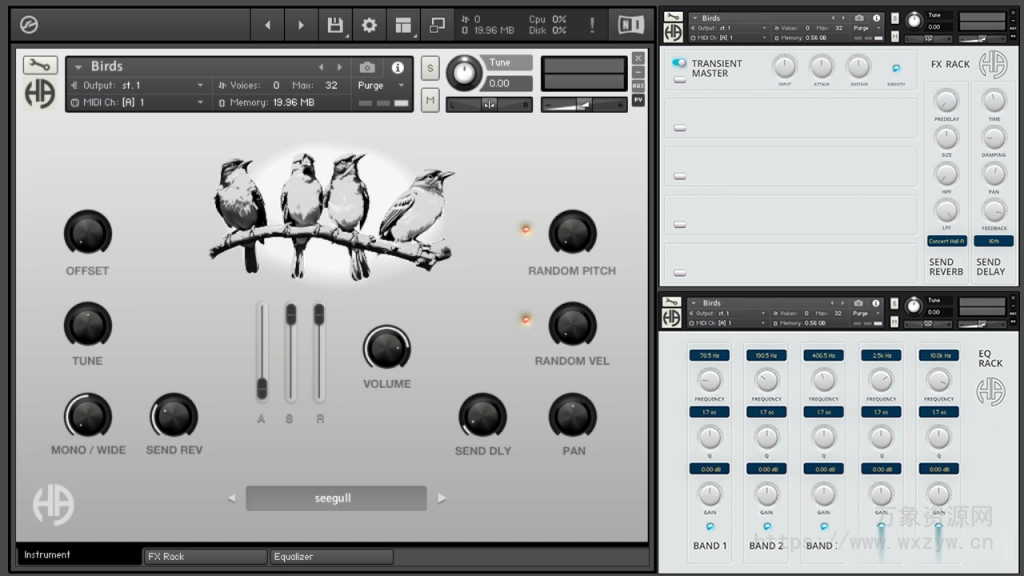Click the rack view layout icon in toolbar
This screenshot has width=1024, height=576.
(403, 24)
